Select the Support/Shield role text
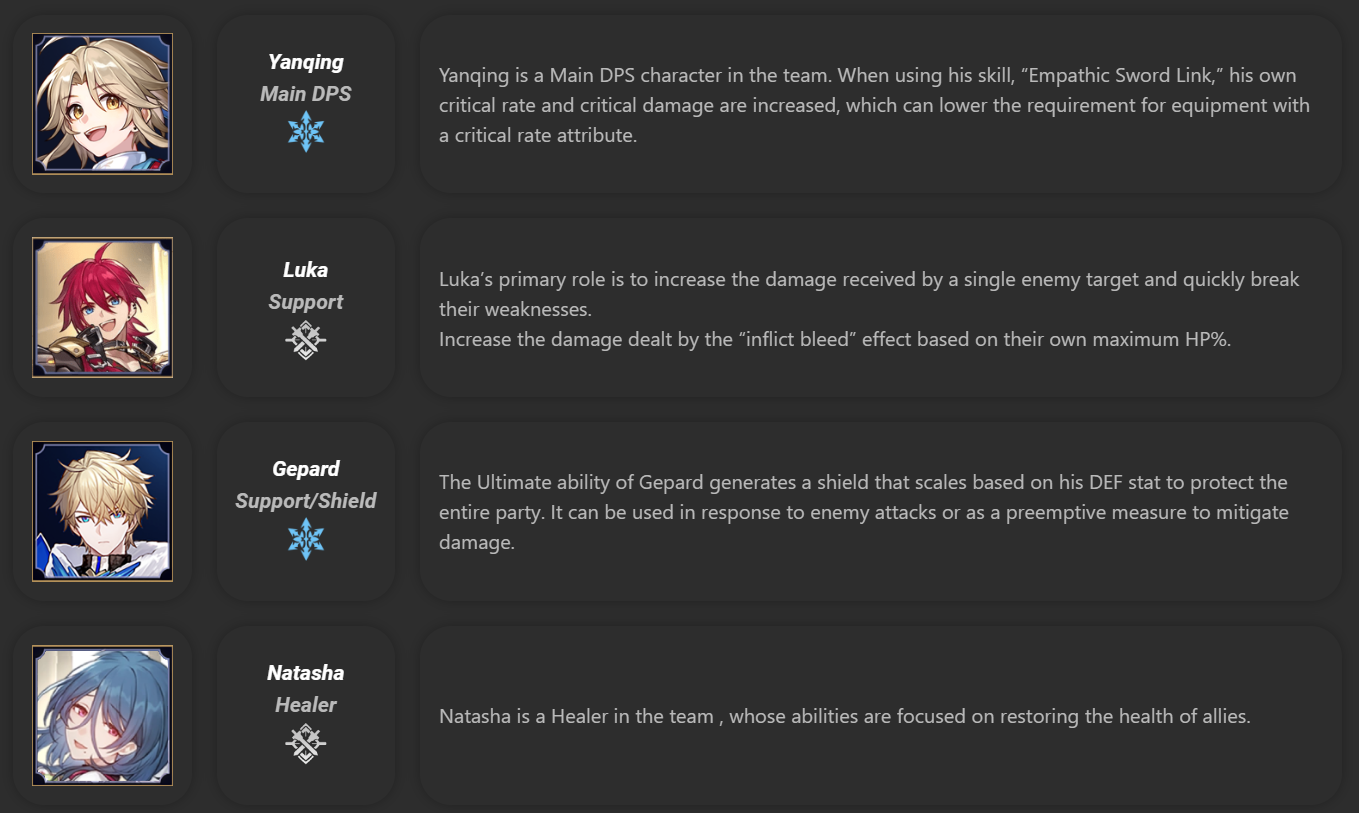 click(x=306, y=501)
